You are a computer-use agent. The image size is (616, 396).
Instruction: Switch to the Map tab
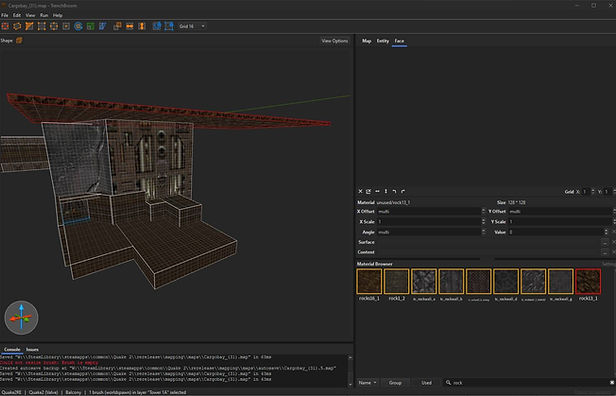tap(367, 41)
